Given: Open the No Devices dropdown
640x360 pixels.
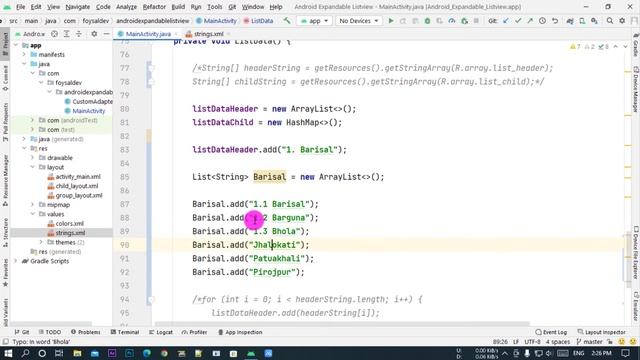Looking at the screenshot, I should 358,21.
